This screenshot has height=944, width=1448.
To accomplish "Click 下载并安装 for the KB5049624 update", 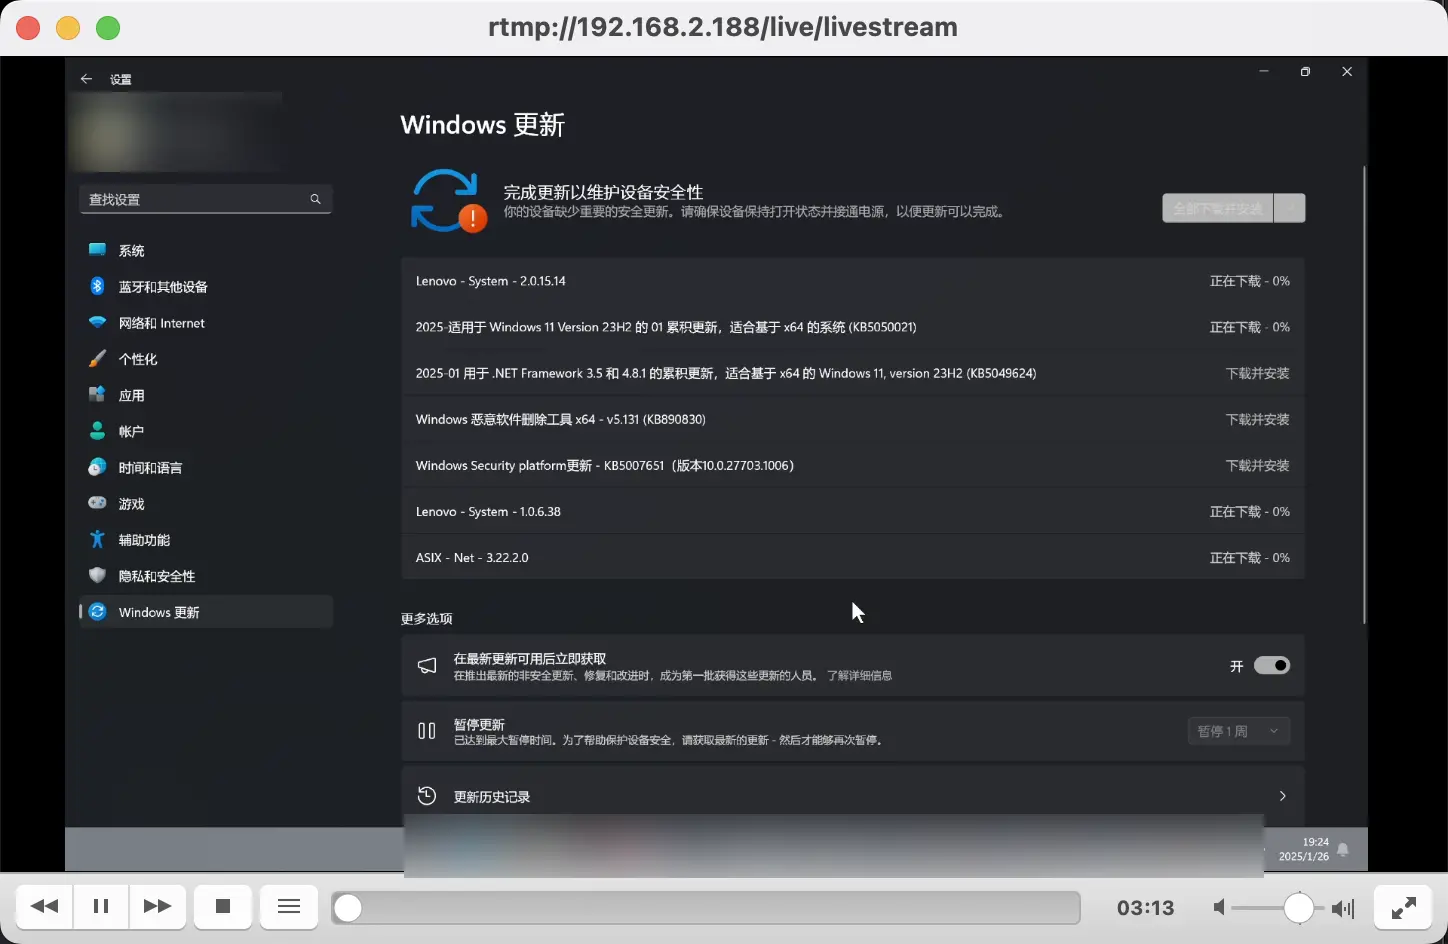I will pyautogui.click(x=1258, y=373).
